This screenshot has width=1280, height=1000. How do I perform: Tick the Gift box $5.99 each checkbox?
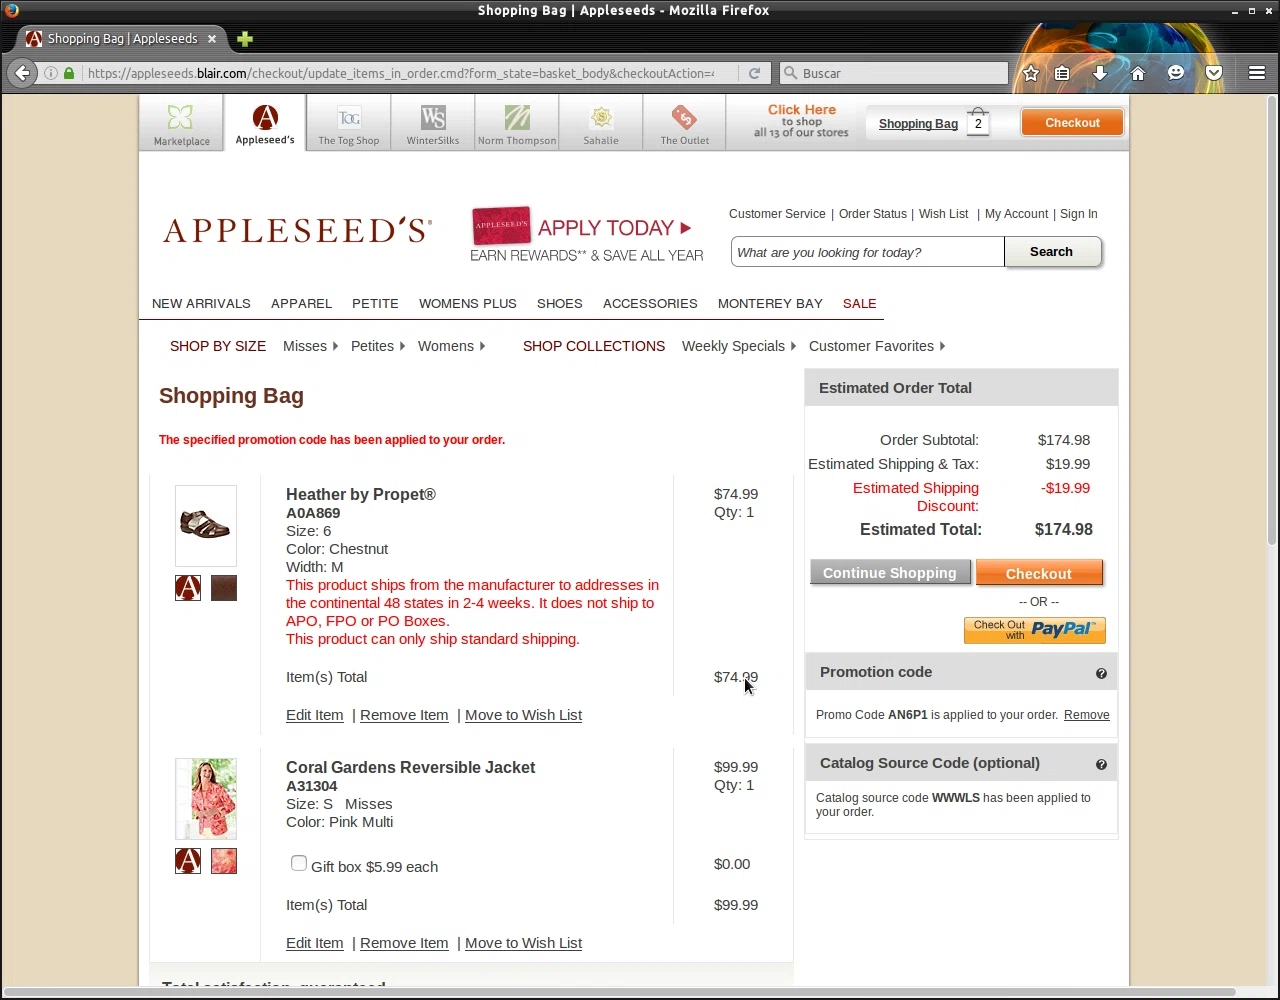pyautogui.click(x=298, y=863)
